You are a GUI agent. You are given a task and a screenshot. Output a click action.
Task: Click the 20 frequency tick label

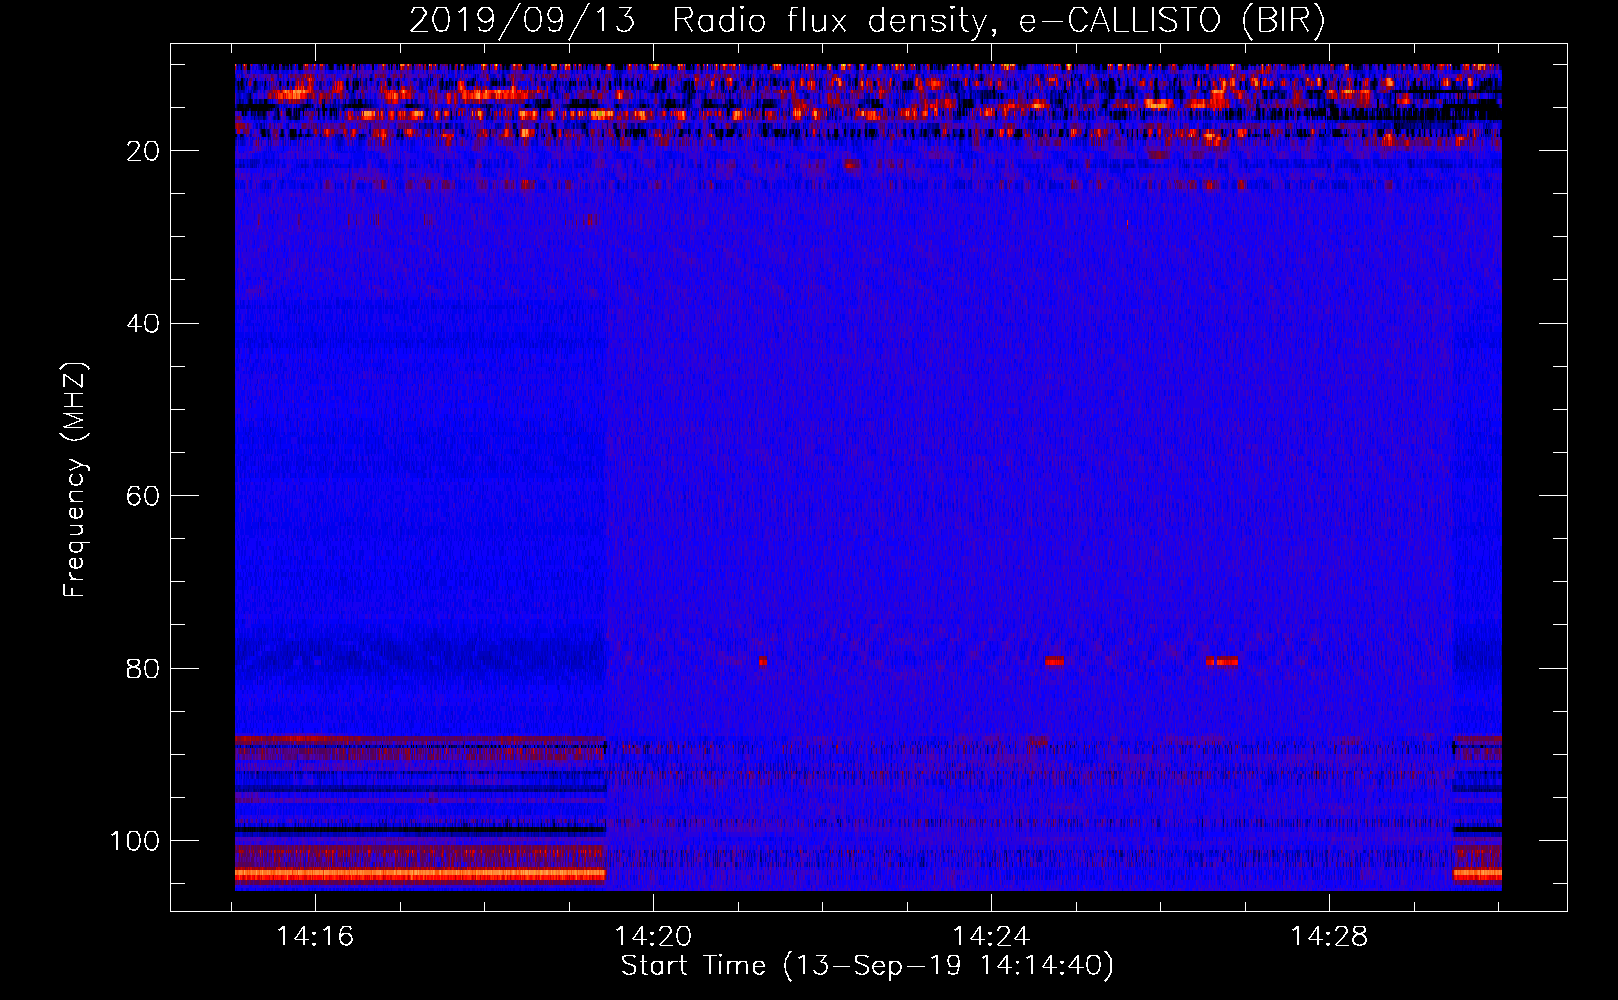click(144, 151)
